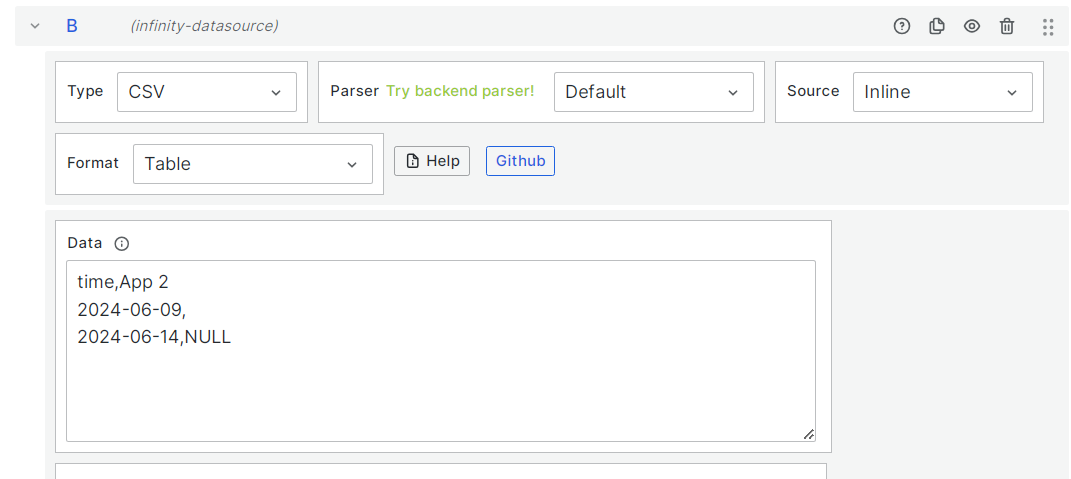1071x479 pixels.
Task: Open the Format dropdown showing Table
Action: click(x=252, y=164)
